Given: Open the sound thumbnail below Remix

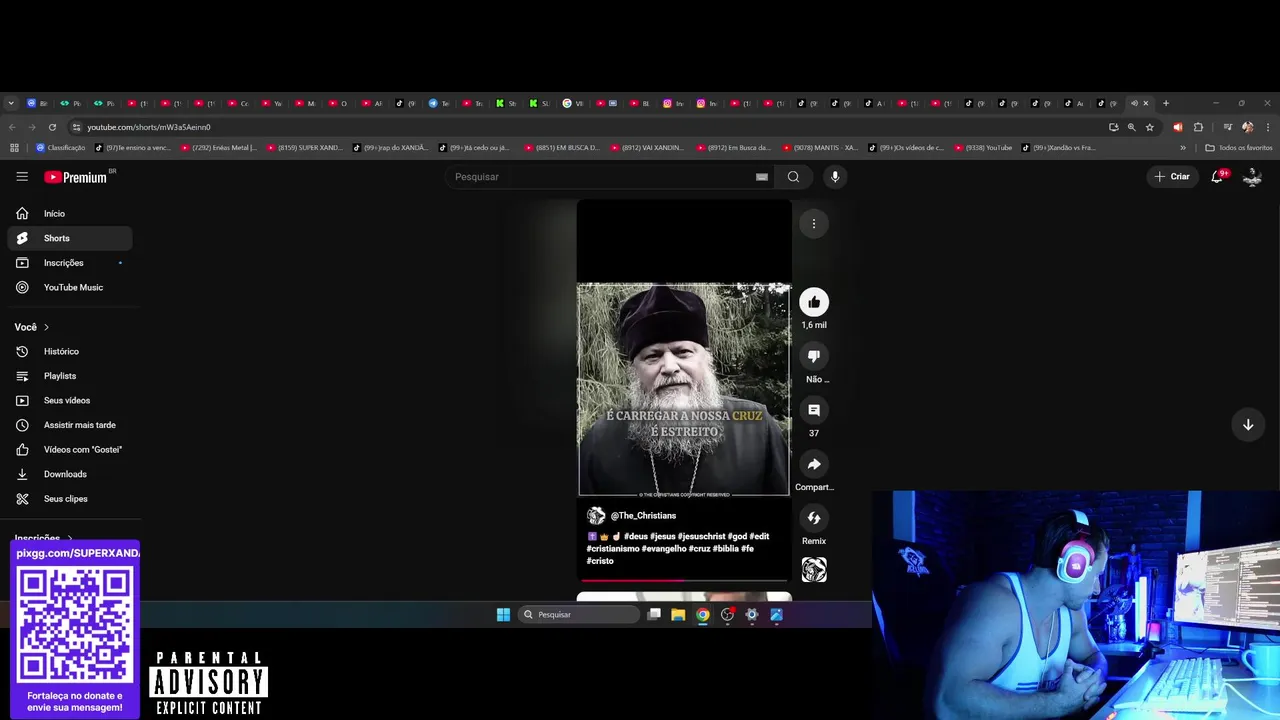Looking at the screenshot, I should tap(814, 570).
